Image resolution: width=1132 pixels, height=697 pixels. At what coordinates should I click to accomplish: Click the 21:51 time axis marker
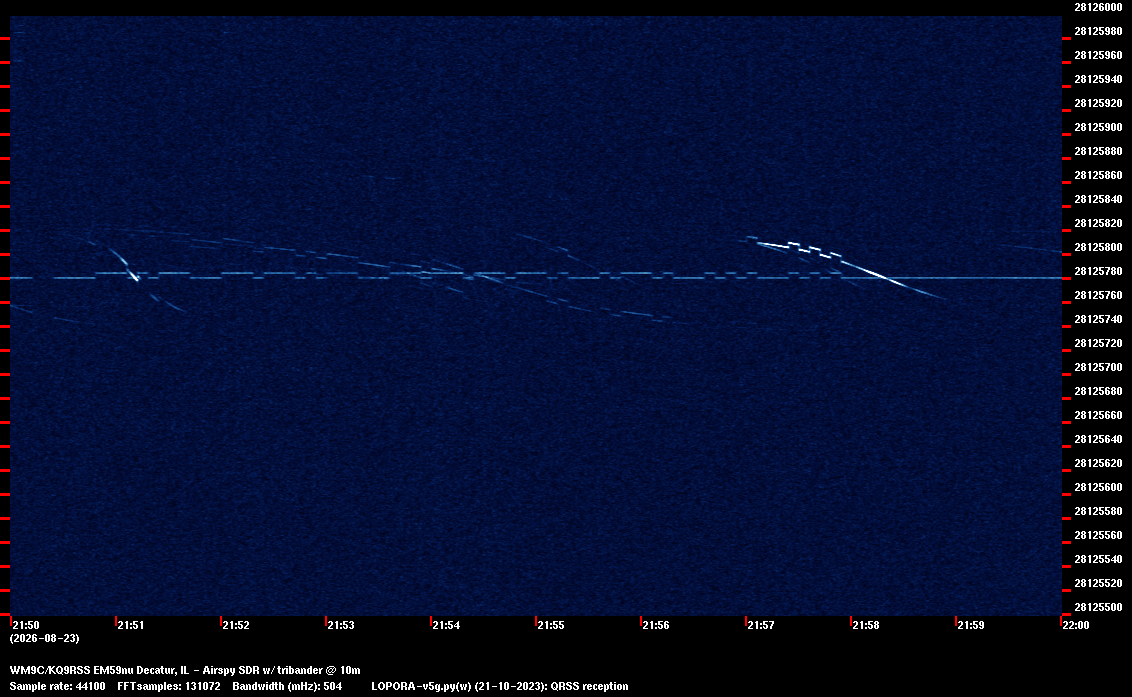point(131,625)
